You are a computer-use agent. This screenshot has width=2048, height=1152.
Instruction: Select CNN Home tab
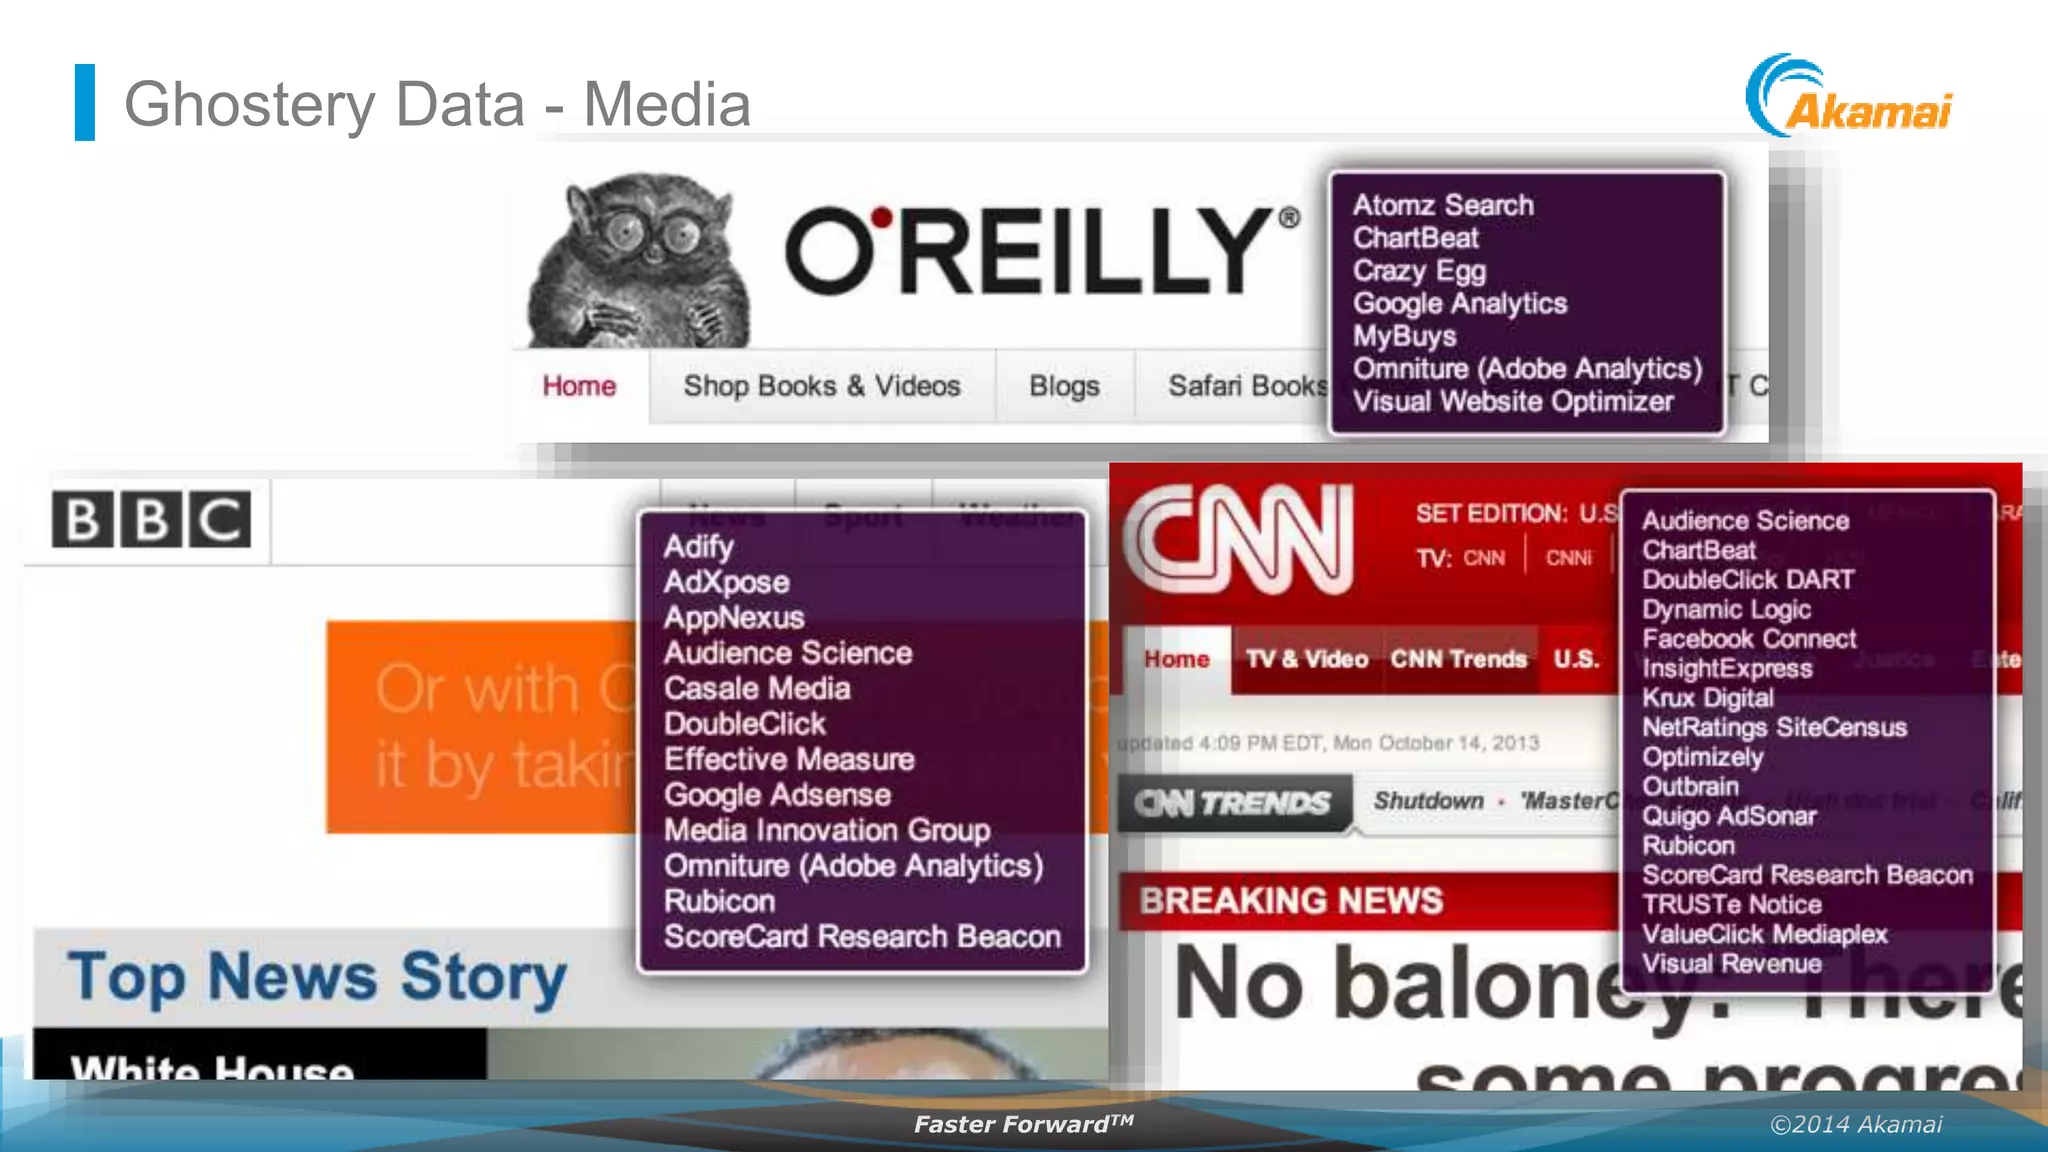pos(1177,659)
